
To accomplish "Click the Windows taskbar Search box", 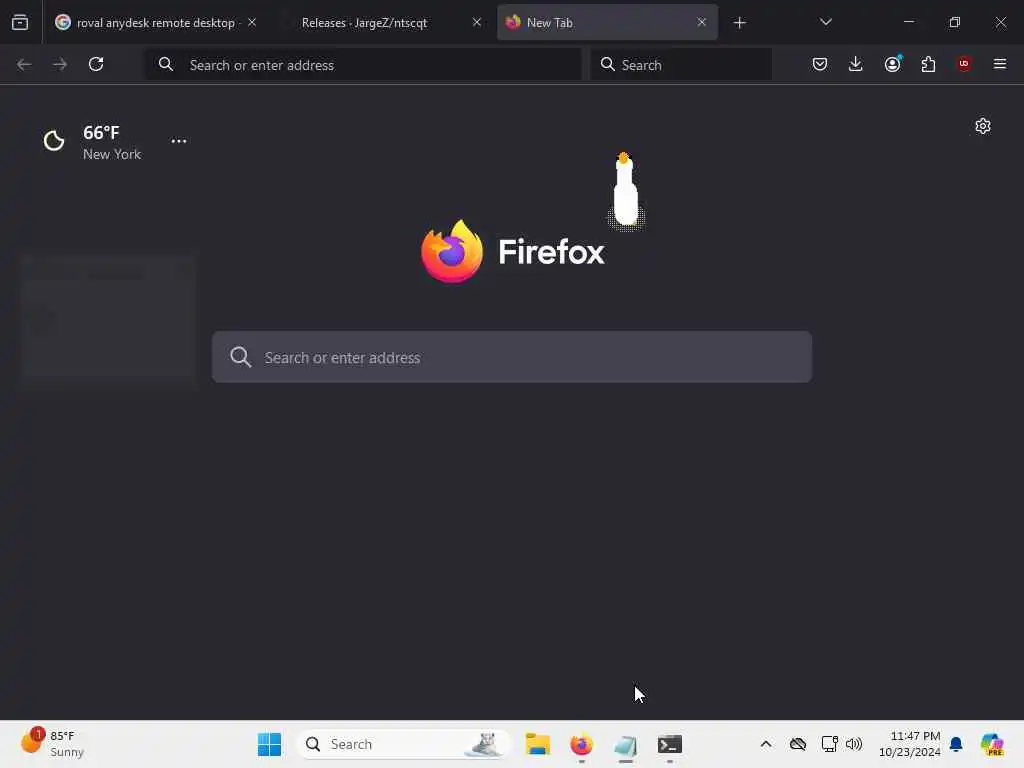I will pyautogui.click(x=402, y=744).
